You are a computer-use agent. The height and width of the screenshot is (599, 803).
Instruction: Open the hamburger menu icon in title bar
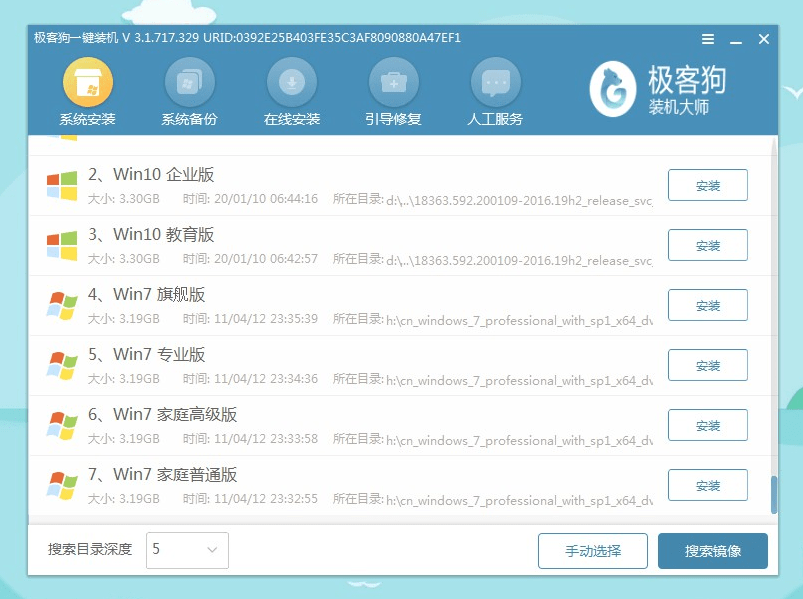coord(708,39)
